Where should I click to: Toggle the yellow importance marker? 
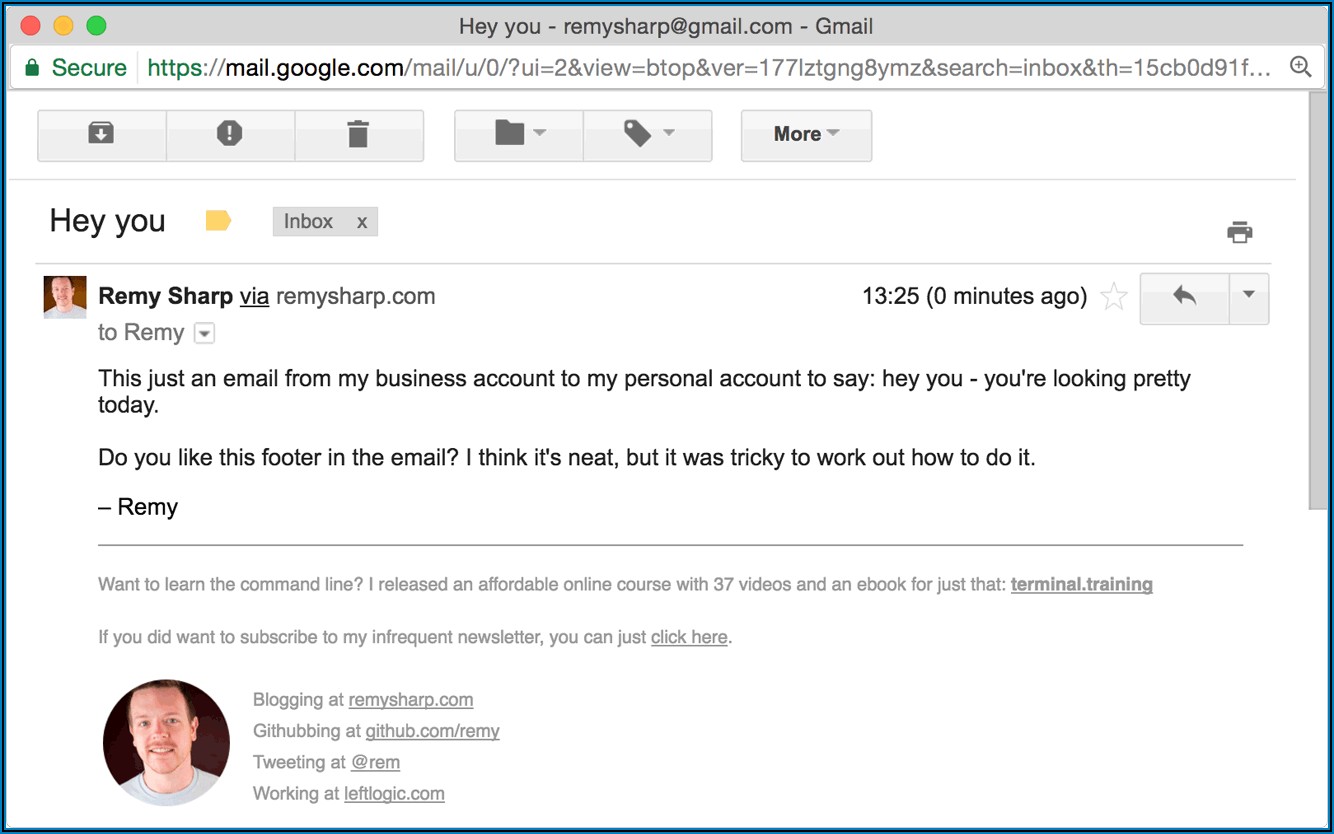218,221
